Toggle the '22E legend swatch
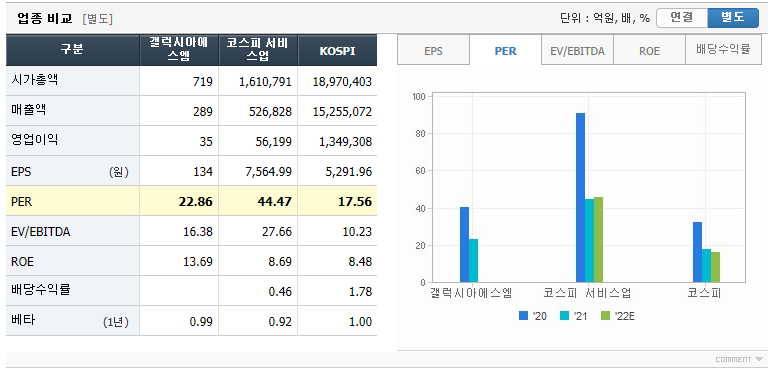The image size is (776, 373). (x=605, y=316)
